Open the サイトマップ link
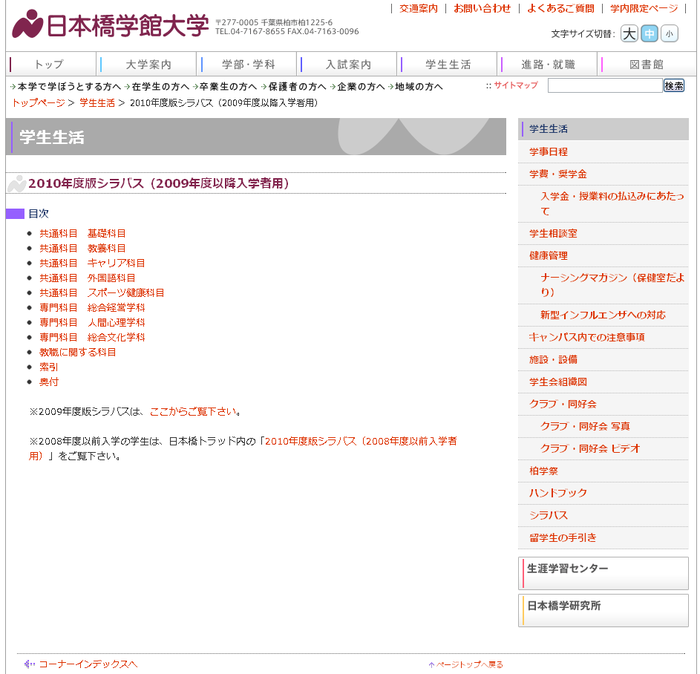Viewport: 700px width, 674px height. (516, 85)
